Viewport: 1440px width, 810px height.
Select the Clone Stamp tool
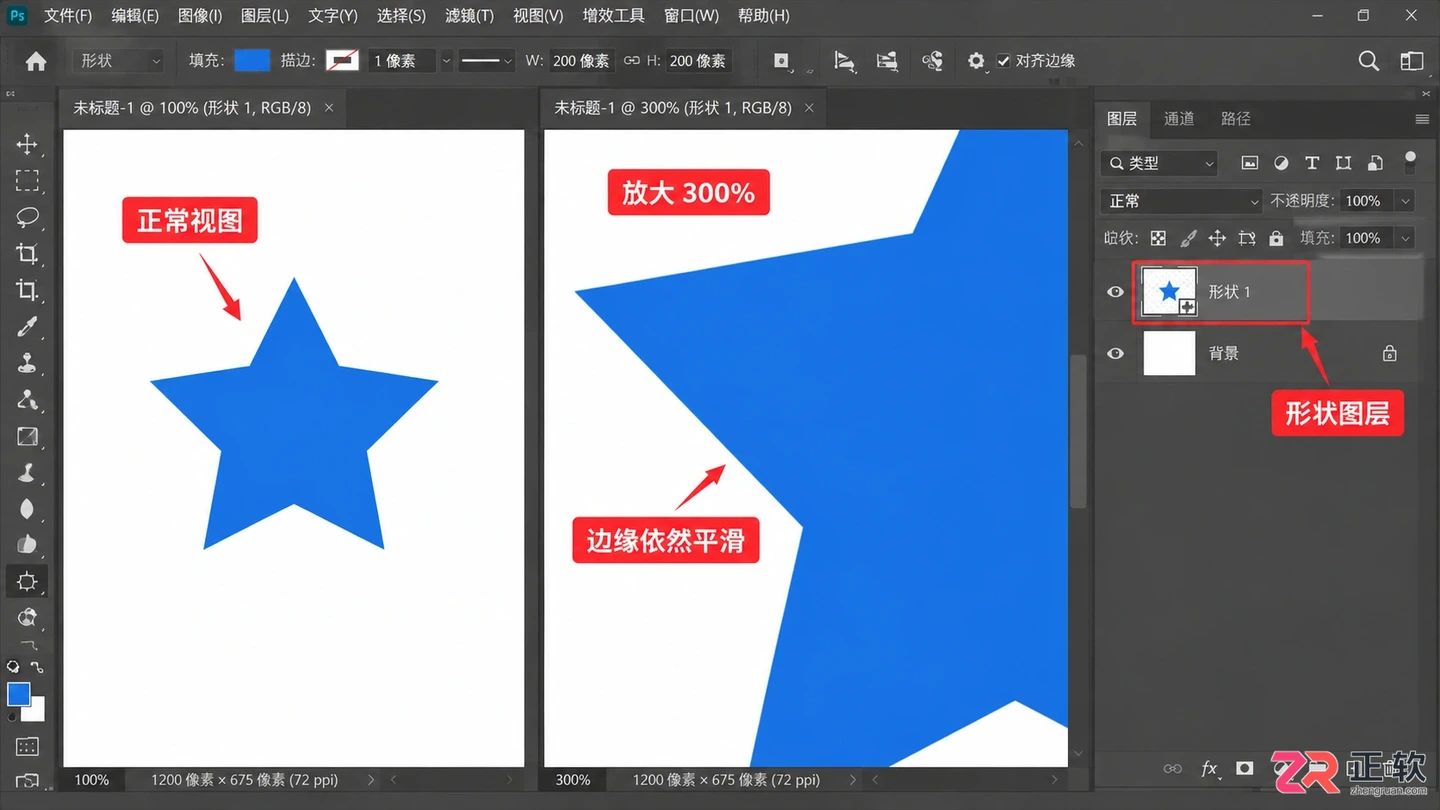tap(27, 363)
